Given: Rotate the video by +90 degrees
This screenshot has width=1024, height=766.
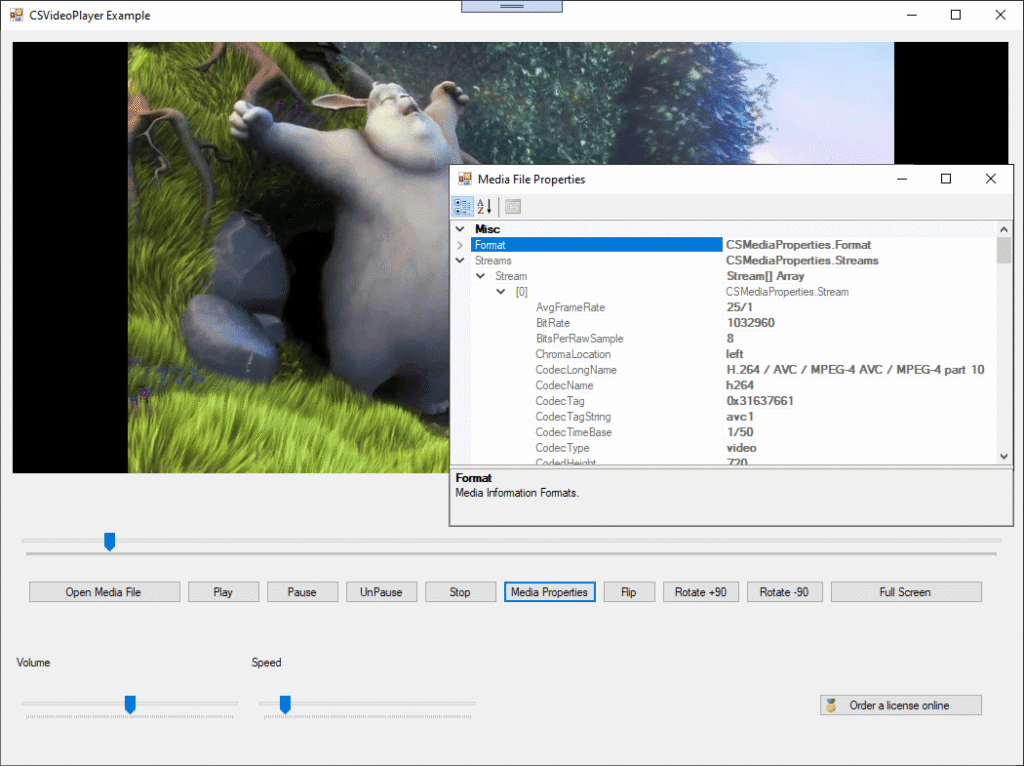Looking at the screenshot, I should pyautogui.click(x=700, y=591).
